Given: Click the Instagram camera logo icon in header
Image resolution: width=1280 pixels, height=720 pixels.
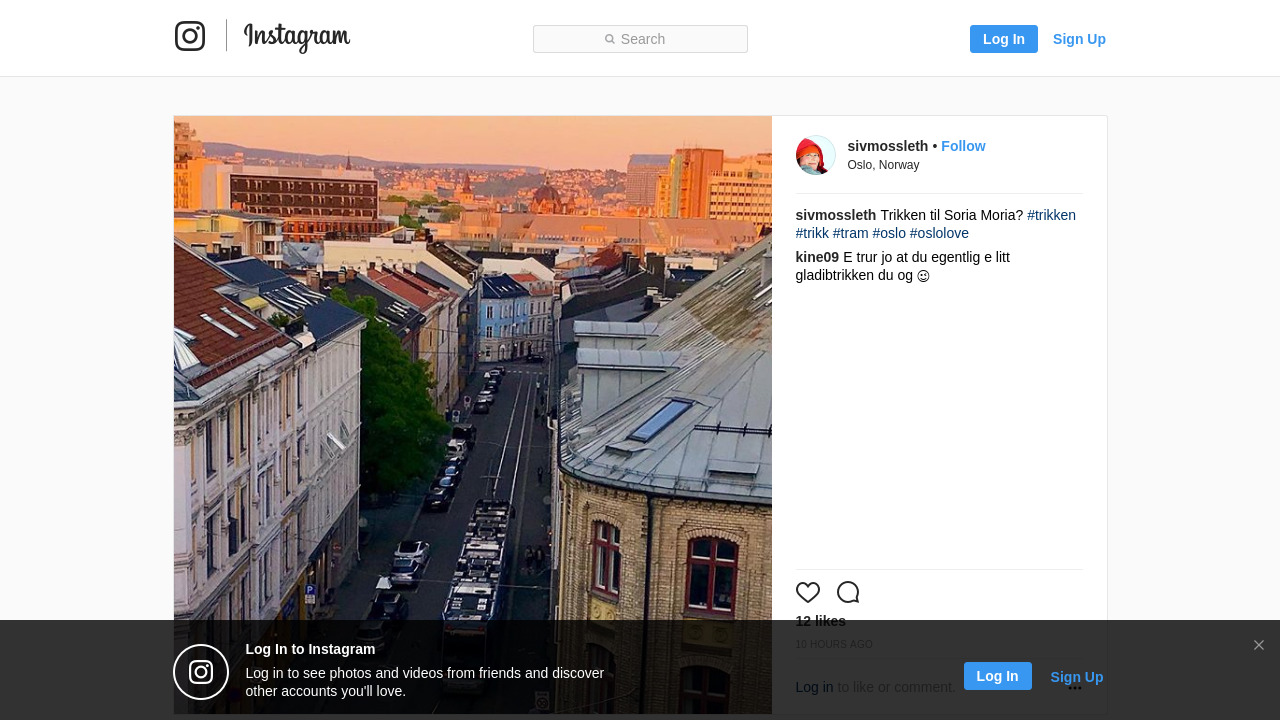Looking at the screenshot, I should pyautogui.click(x=190, y=36).
